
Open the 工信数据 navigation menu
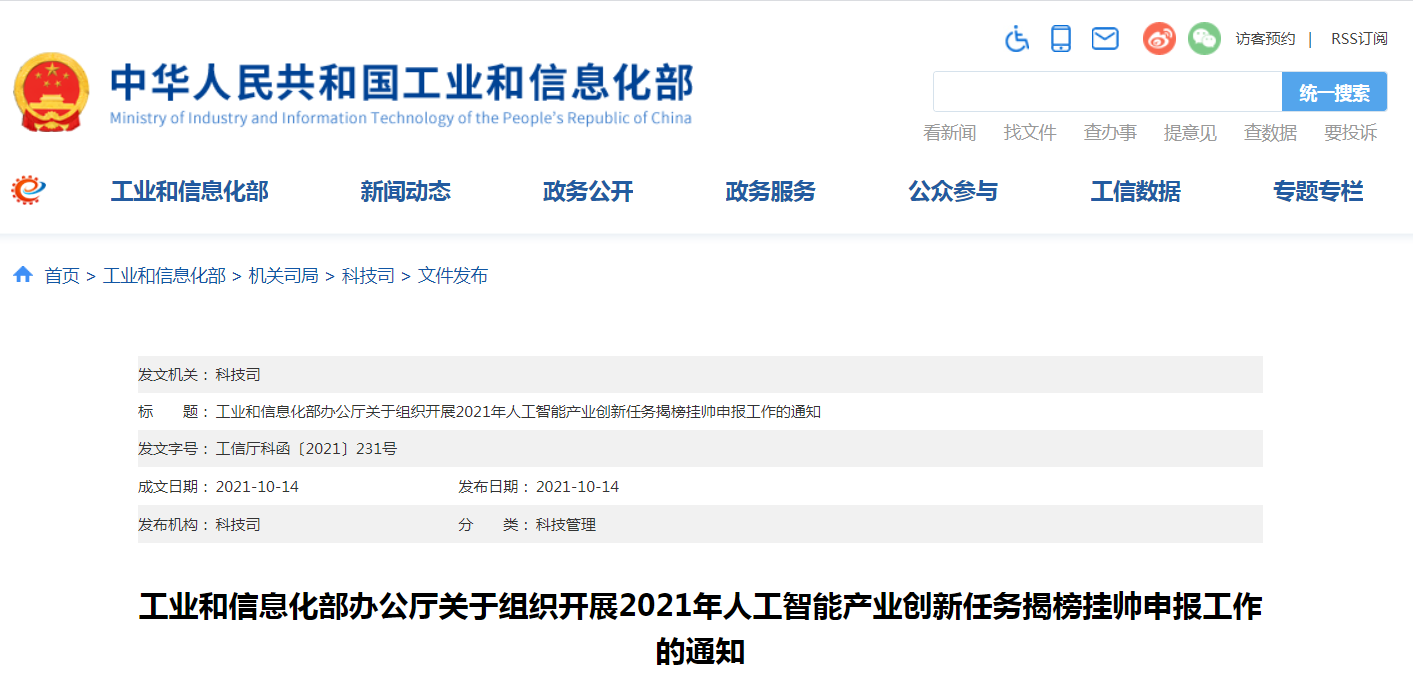(x=1135, y=191)
